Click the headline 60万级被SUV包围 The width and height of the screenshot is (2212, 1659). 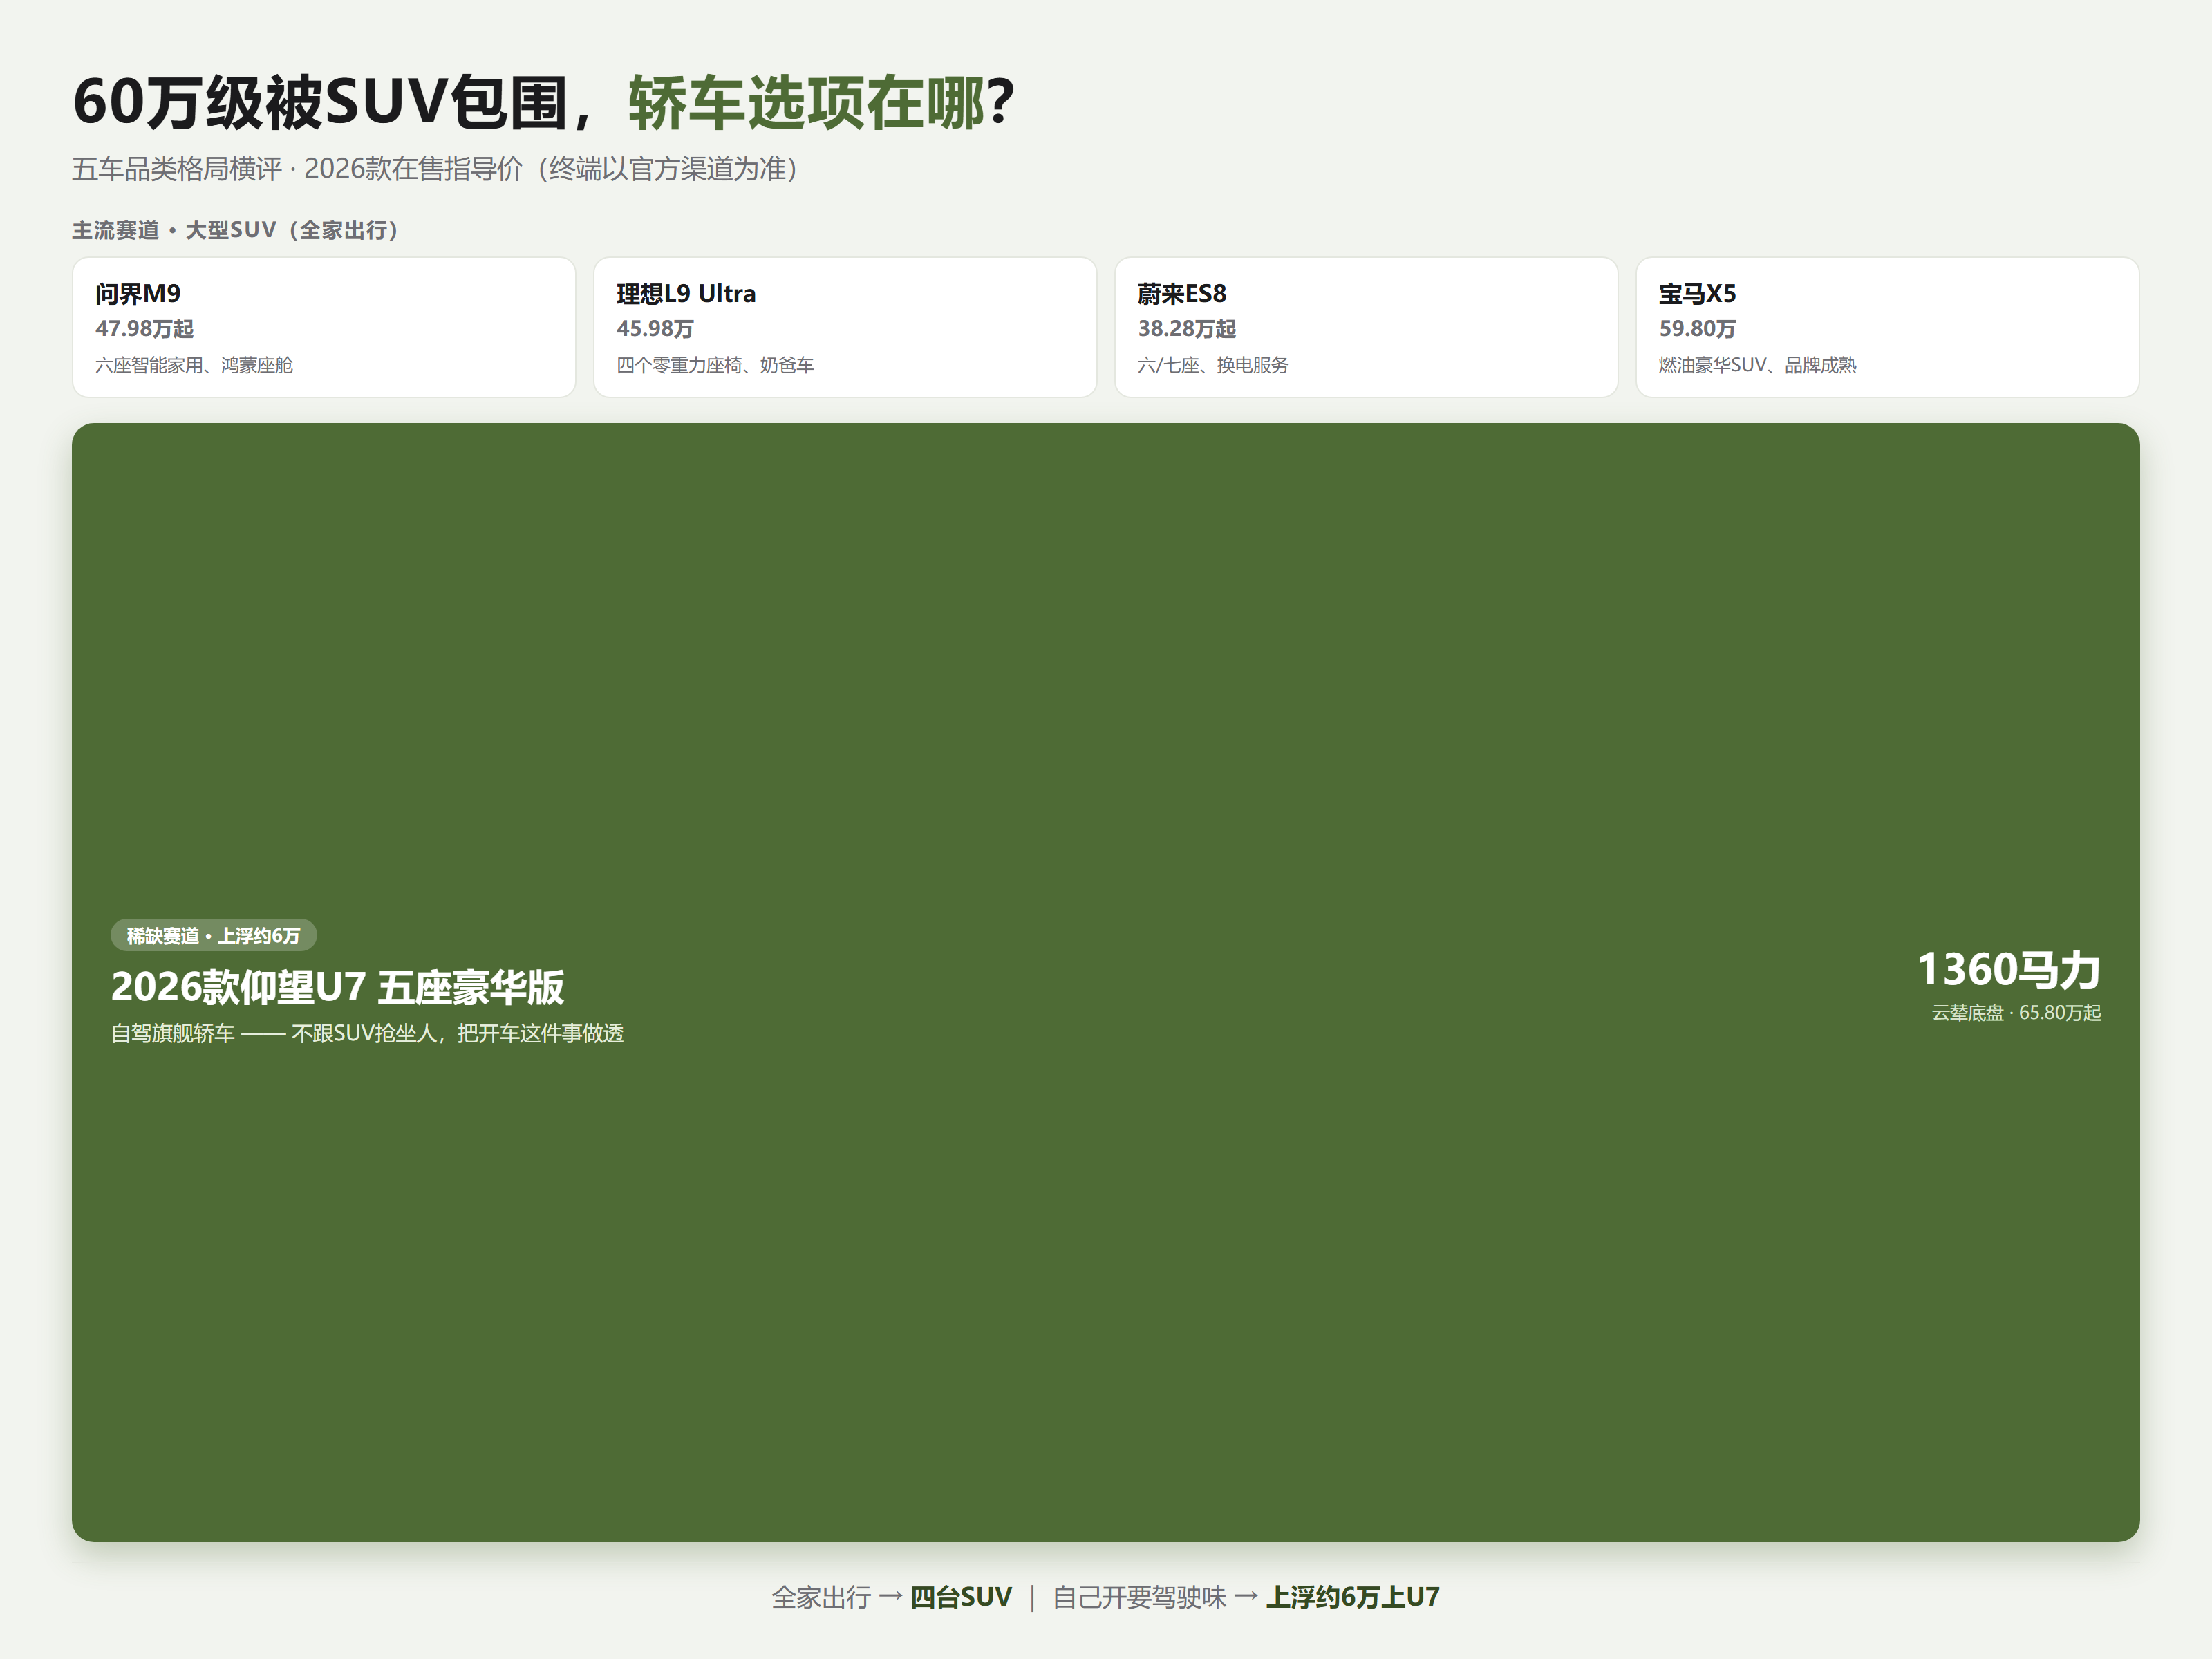pos(321,102)
